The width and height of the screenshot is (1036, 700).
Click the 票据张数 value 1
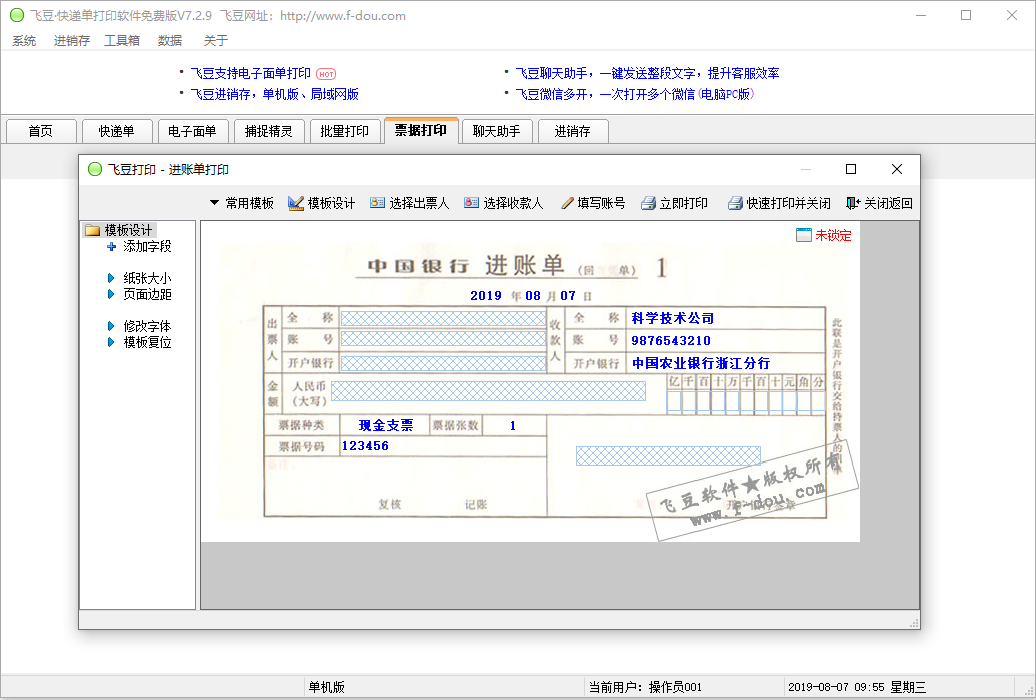tap(513, 426)
